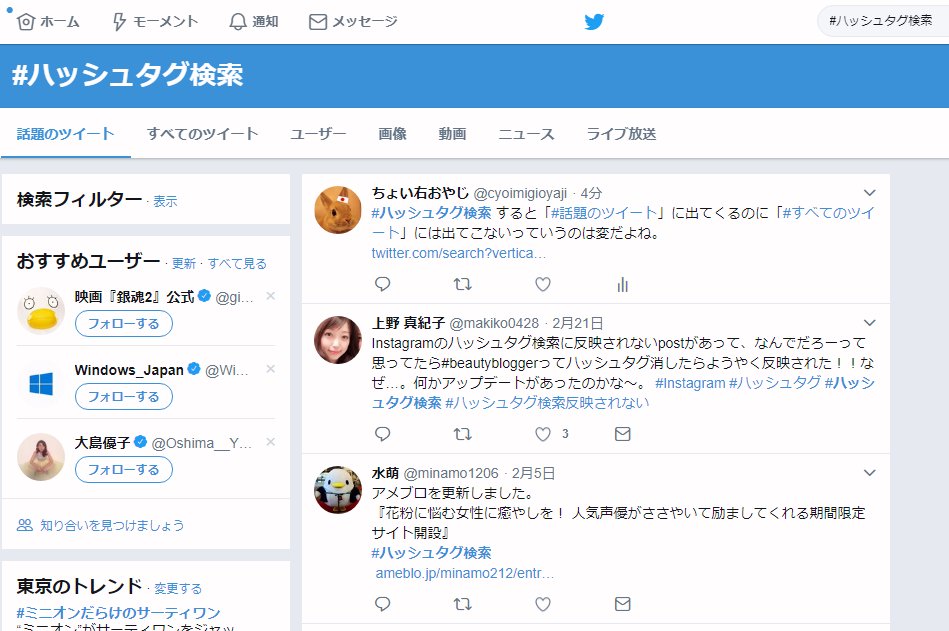The width and height of the screenshot is (949, 631).
Task: Switch to 動画 tab
Action: click(x=452, y=134)
